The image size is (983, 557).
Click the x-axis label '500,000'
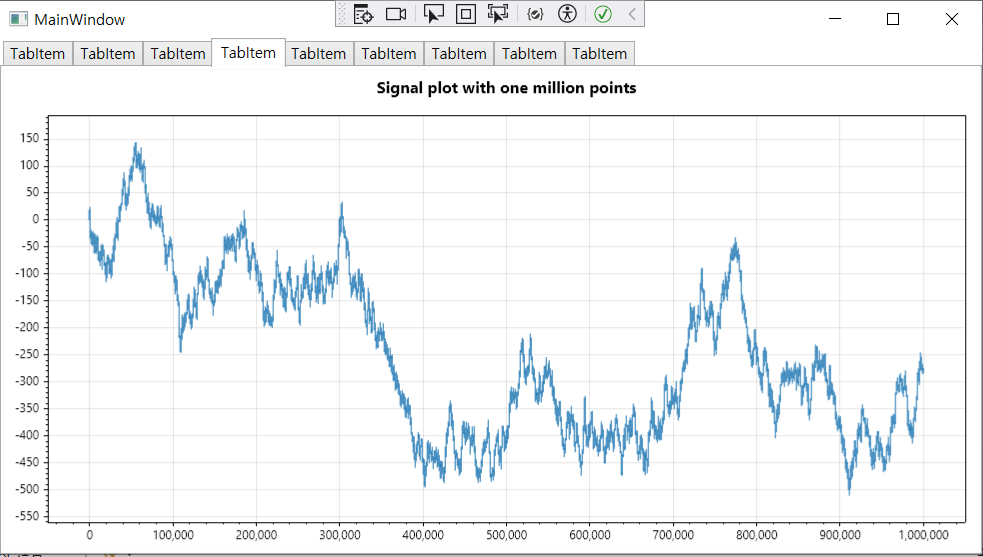click(x=507, y=535)
